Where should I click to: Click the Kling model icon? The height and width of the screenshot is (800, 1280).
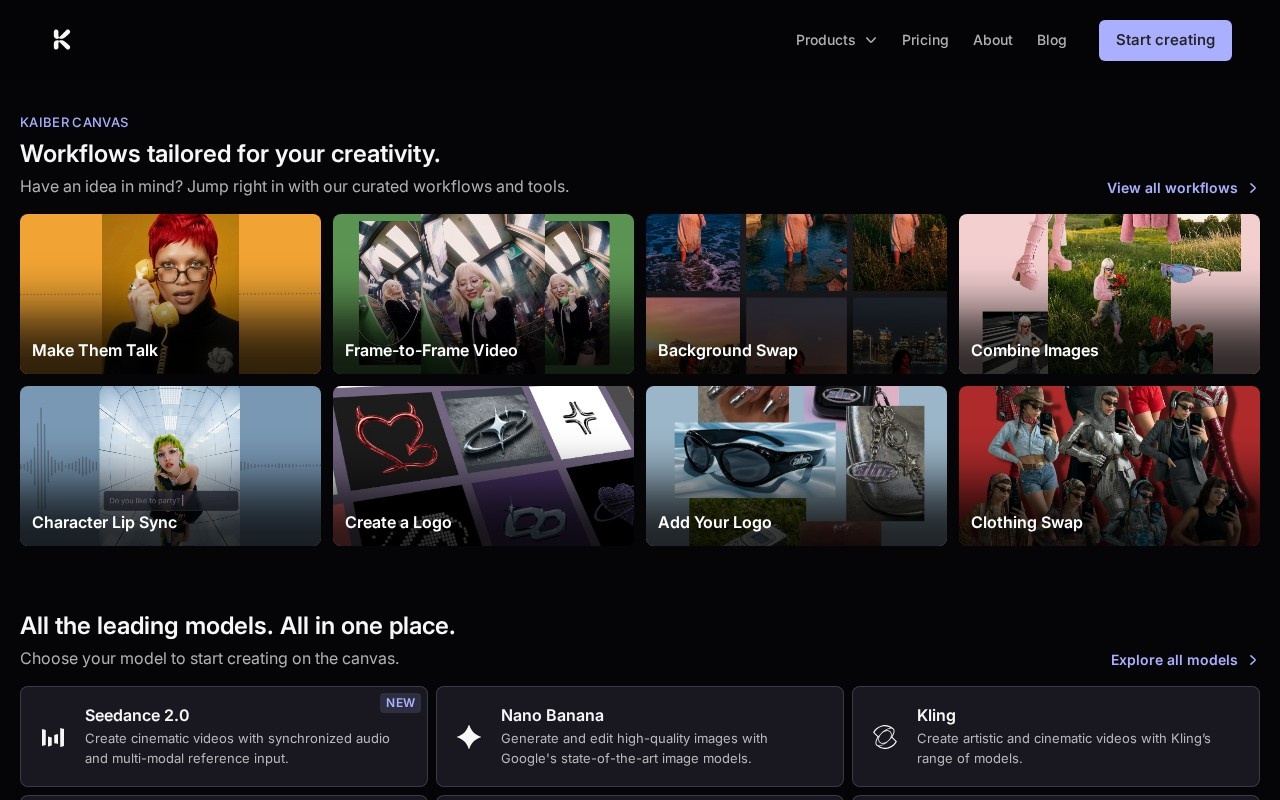[885, 737]
